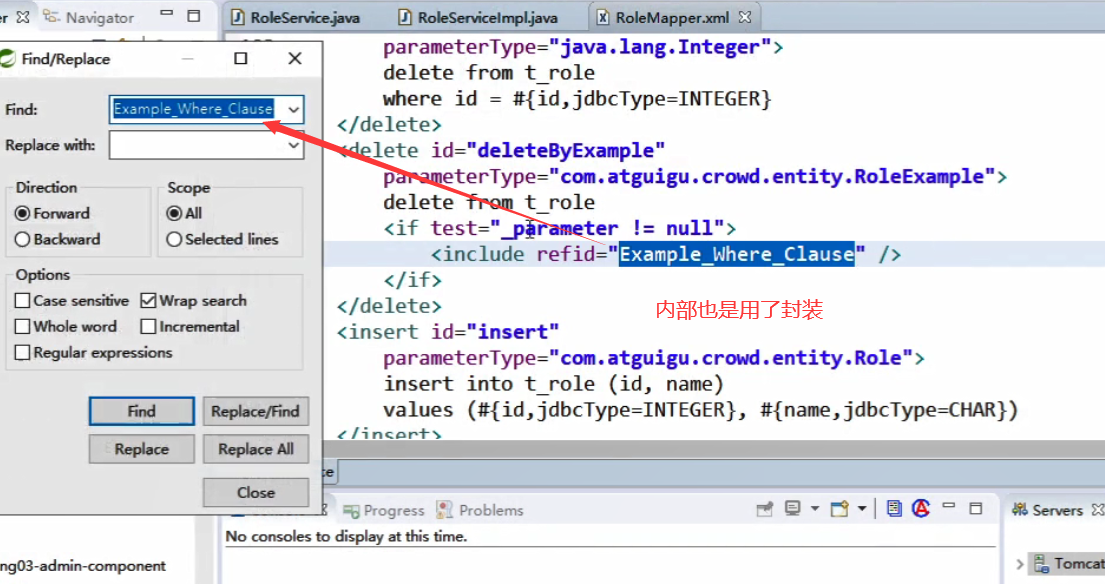Click the RoleServiceImpl.java file icon
Image resolution: width=1105 pixels, height=584 pixels.
pyautogui.click(x=405, y=18)
